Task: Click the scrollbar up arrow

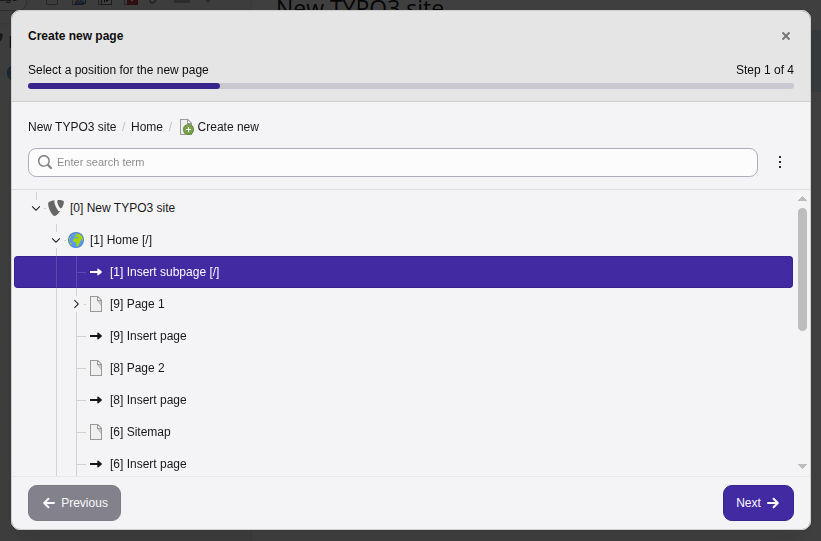Action: pyautogui.click(x=802, y=198)
